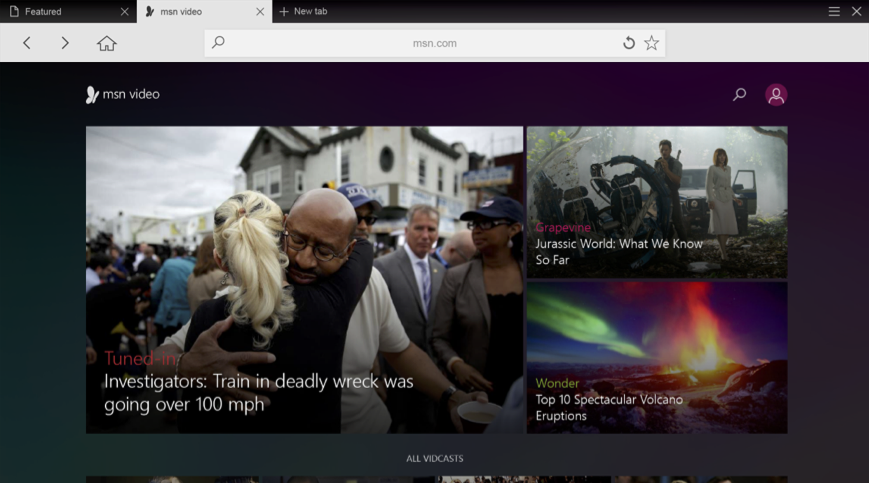Focus the msn.com address bar
Viewport: 869px width, 483px height.
(x=434, y=43)
